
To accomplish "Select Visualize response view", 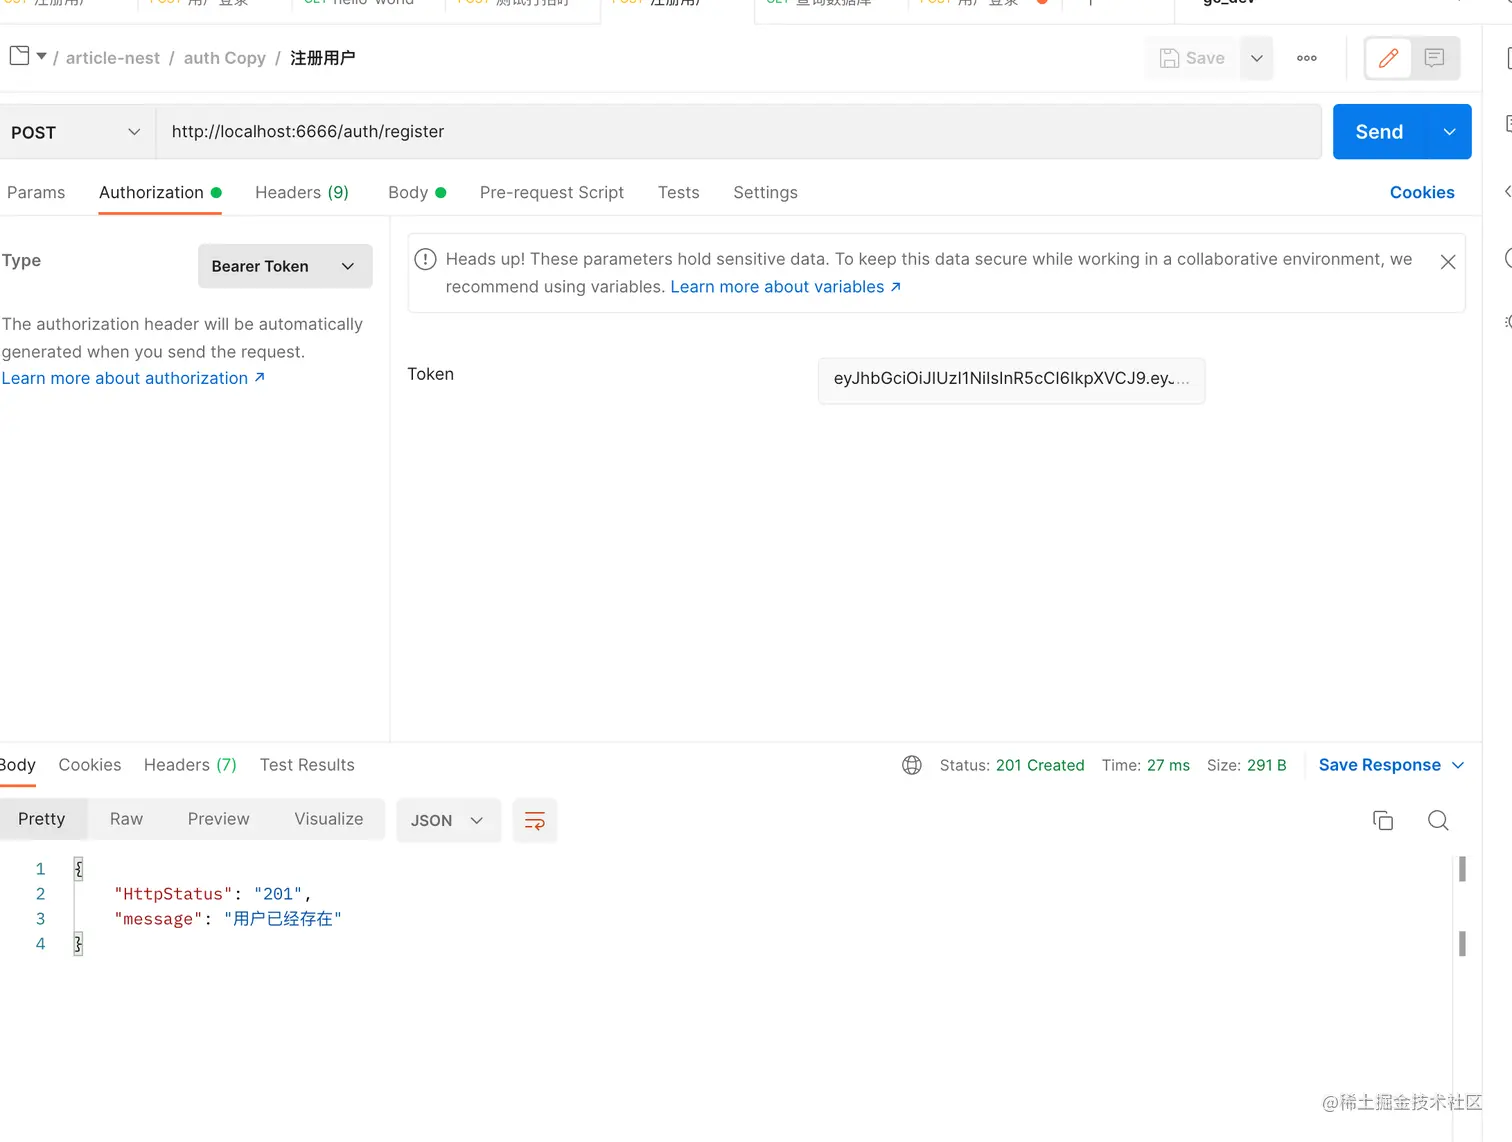I will (329, 819).
